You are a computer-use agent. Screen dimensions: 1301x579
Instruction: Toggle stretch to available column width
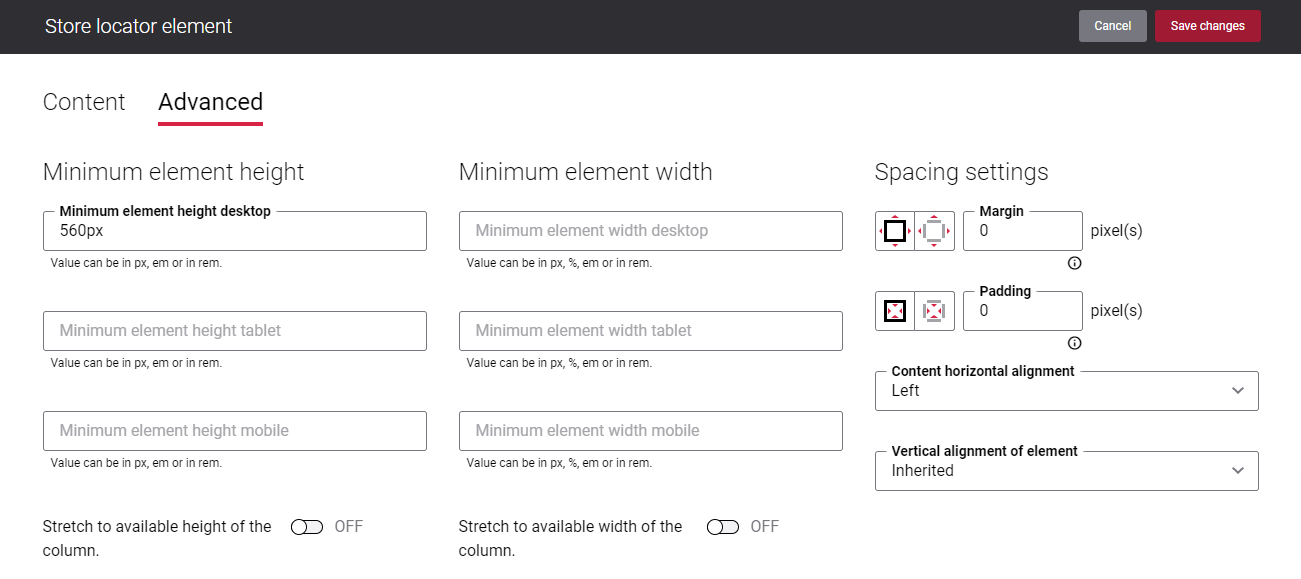[723, 527]
